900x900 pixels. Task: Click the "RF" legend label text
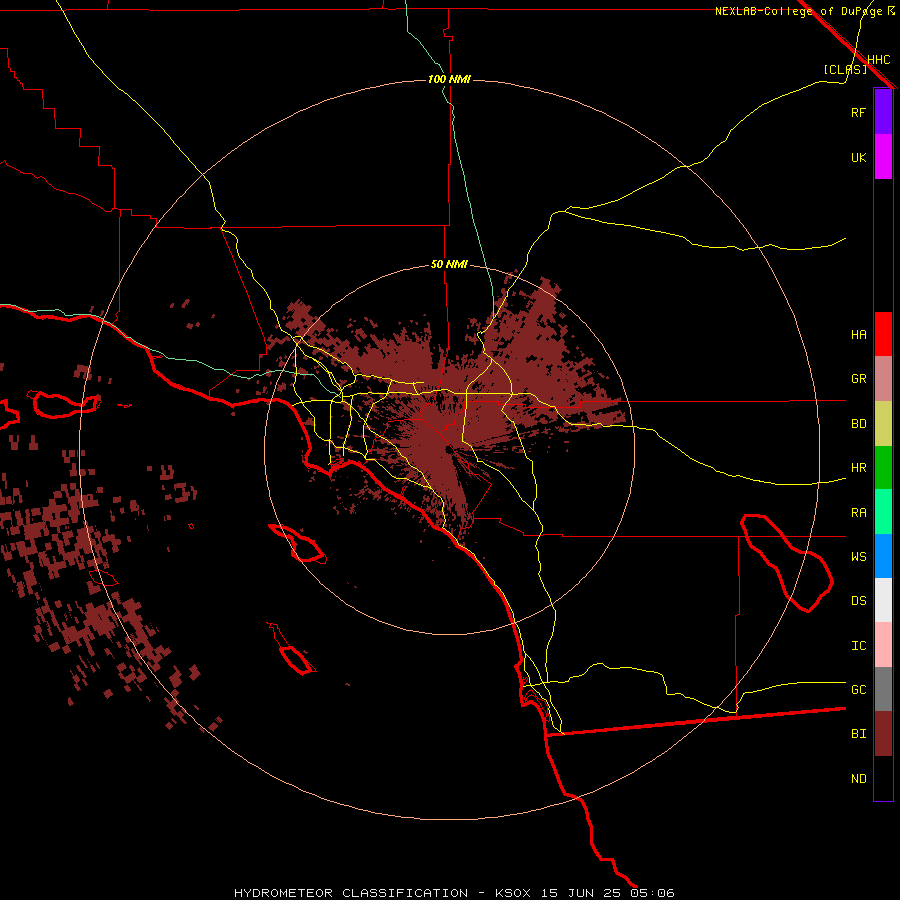858,112
